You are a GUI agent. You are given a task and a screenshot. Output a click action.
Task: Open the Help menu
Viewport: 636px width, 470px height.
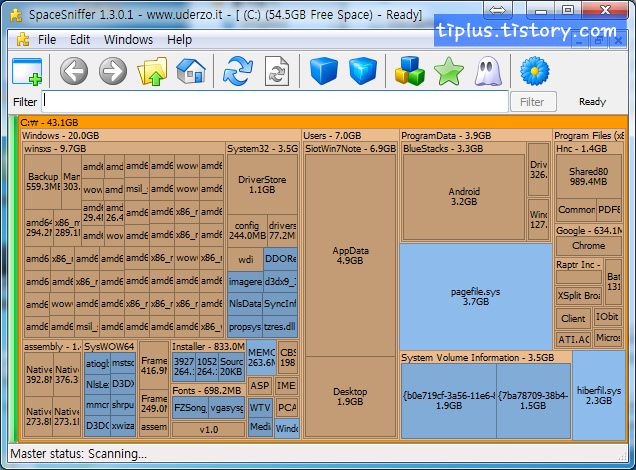[179, 40]
